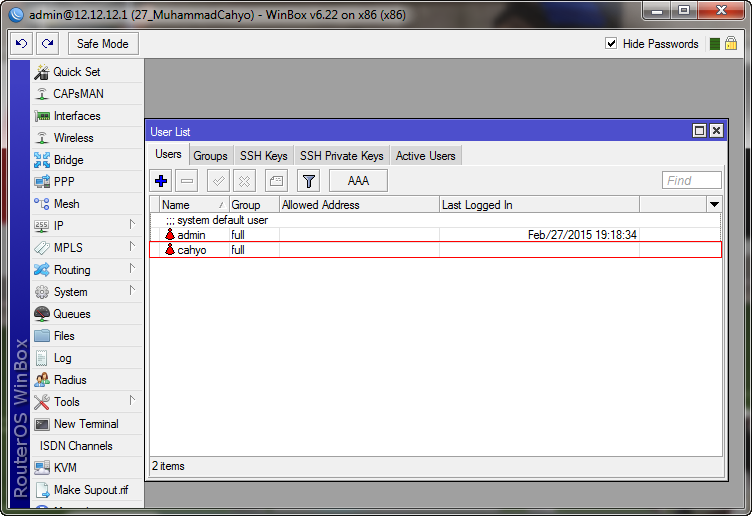The image size is (752, 516).
Task: Switch to the Users tab
Action: click(x=168, y=154)
